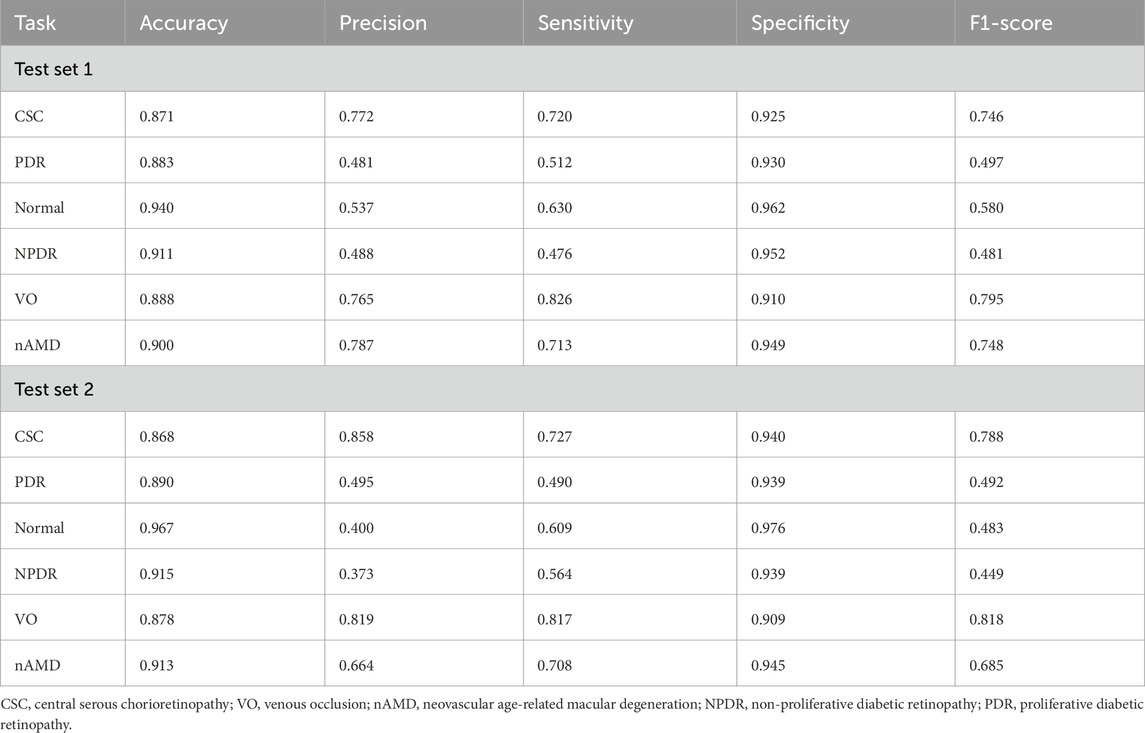Click the NPDR label in Test set 1
Image resolution: width=1145 pixels, height=733 pixels.
[35, 254]
